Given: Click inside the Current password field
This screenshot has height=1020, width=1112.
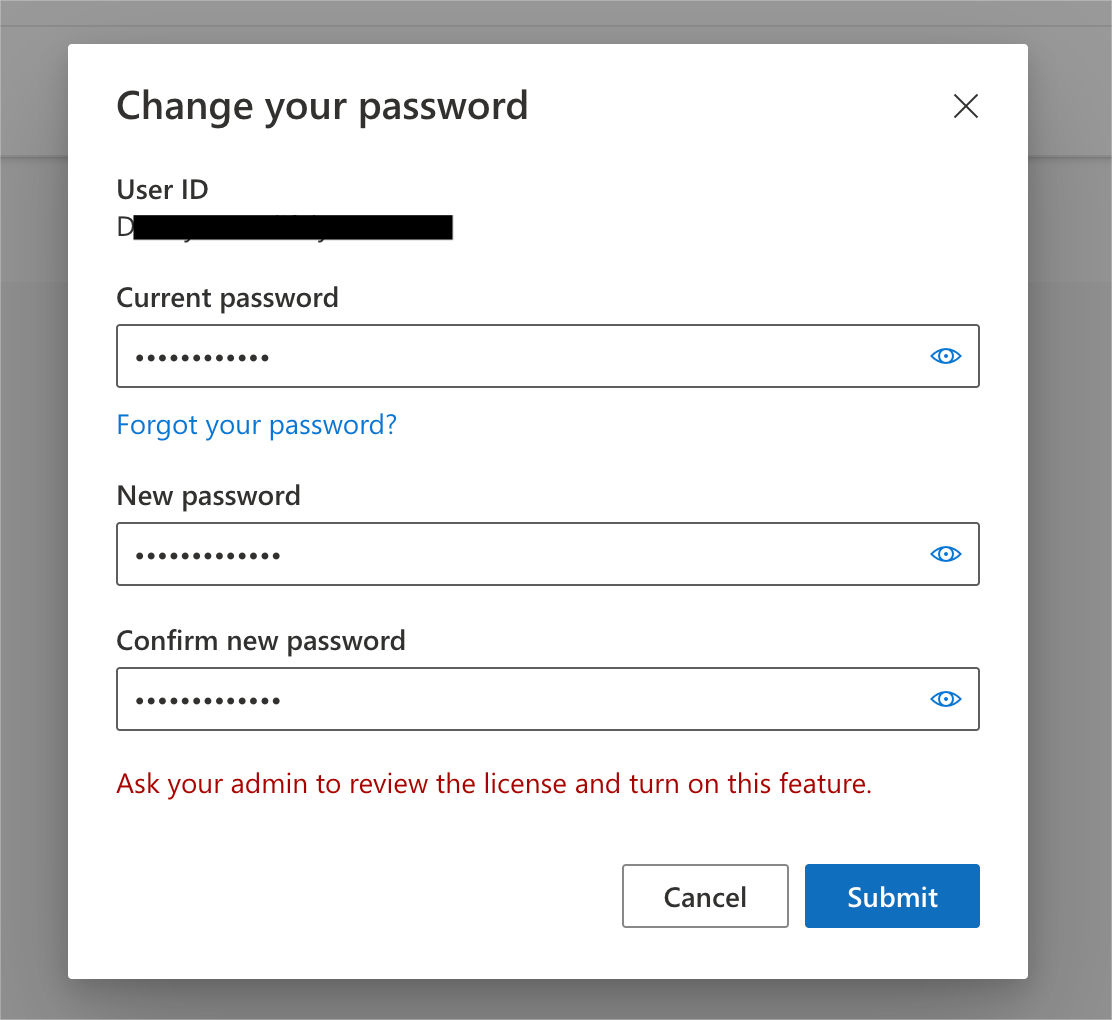Looking at the screenshot, I should coord(500,356).
